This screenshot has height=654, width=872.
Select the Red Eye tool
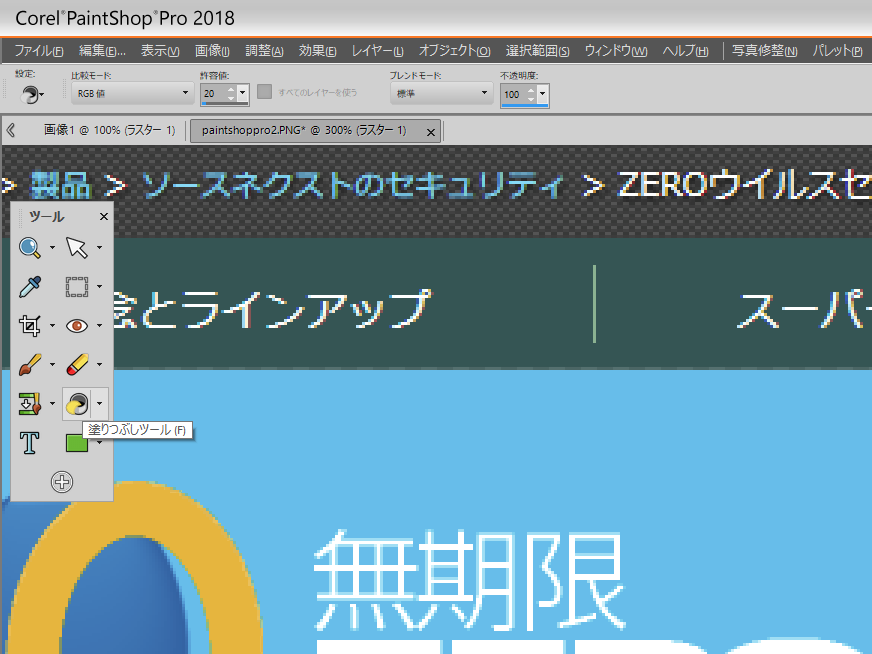pos(76,325)
